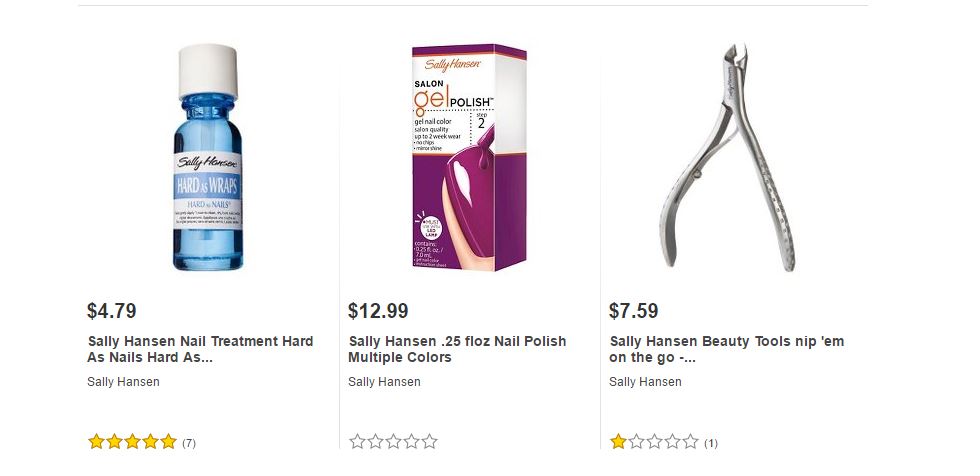View the (7) reviews for Hard As Nails
This screenshot has height=476, width=980.
(x=189, y=443)
